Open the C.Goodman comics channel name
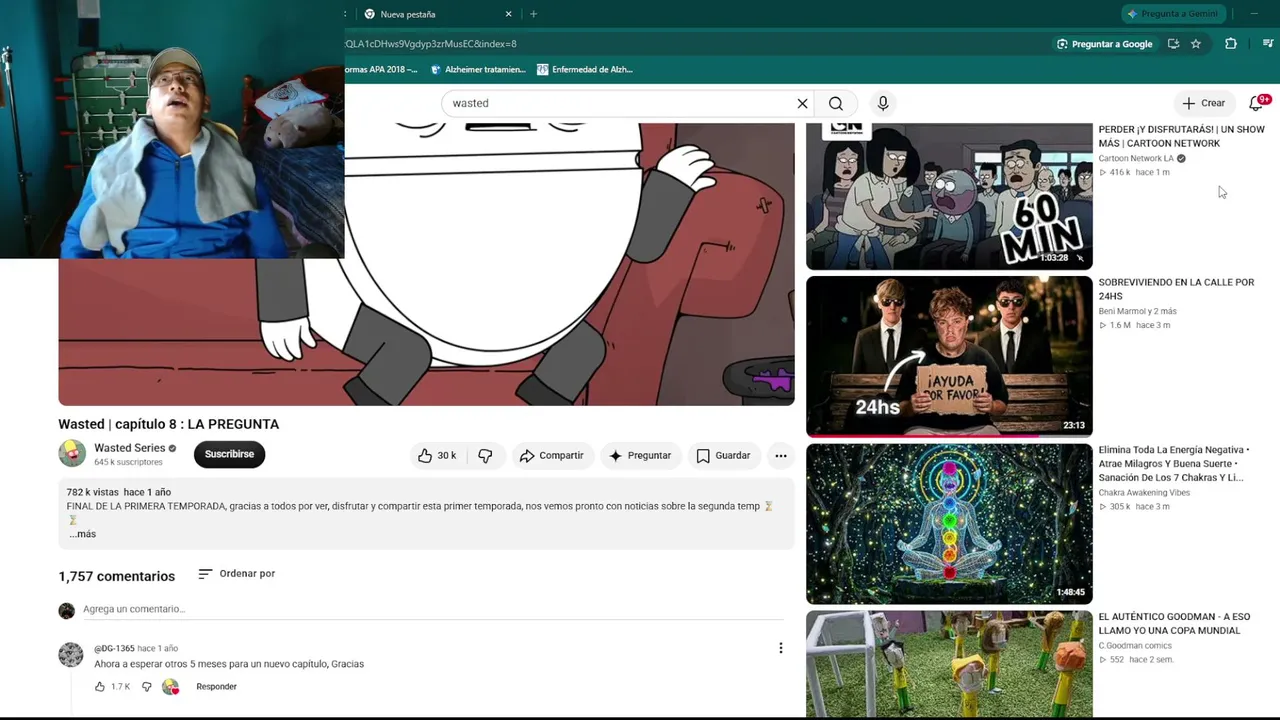Screen dimensions: 1280x720 tap(1135, 646)
